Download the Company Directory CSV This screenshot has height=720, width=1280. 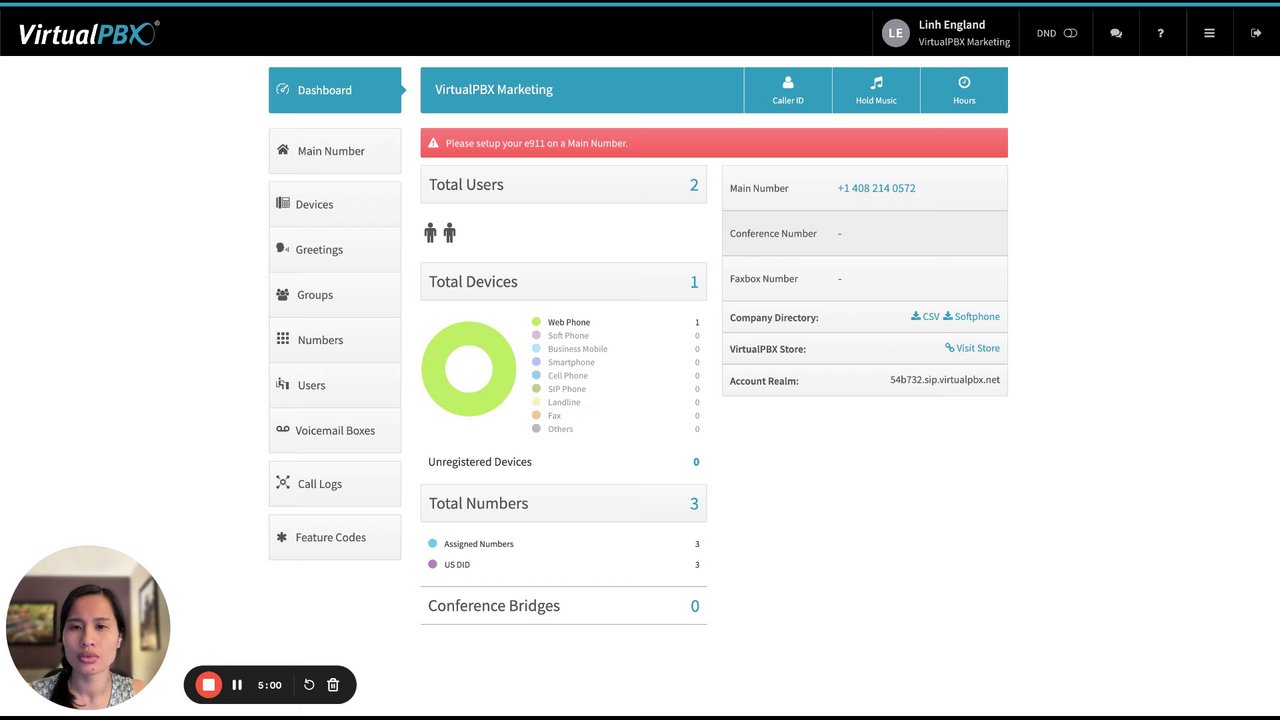click(x=925, y=316)
